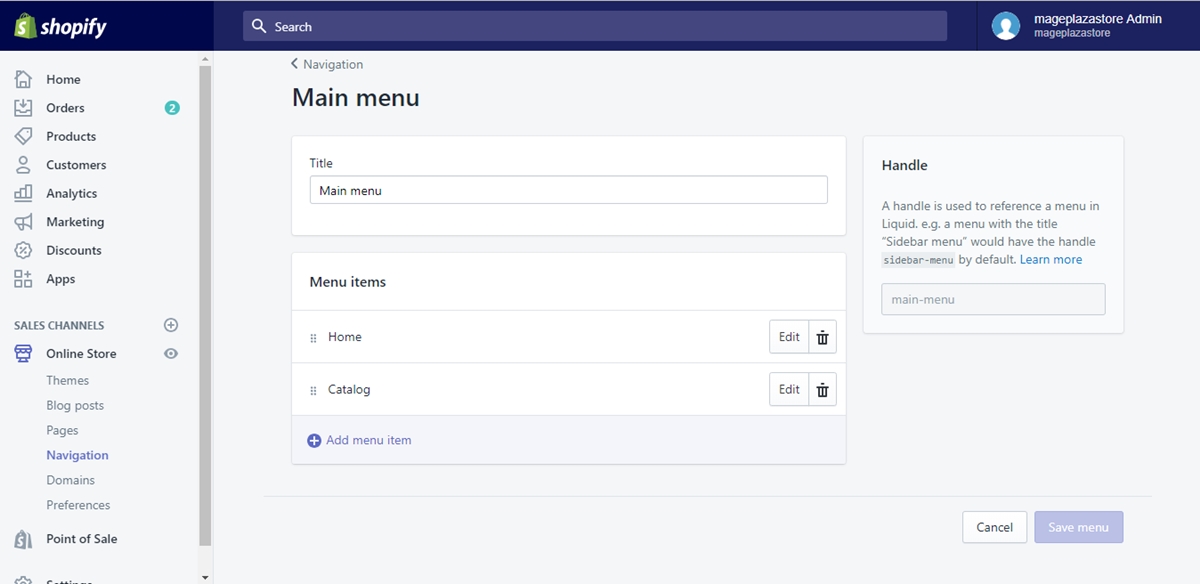Go to Domains under Online Store
The height and width of the screenshot is (584, 1200).
(70, 480)
